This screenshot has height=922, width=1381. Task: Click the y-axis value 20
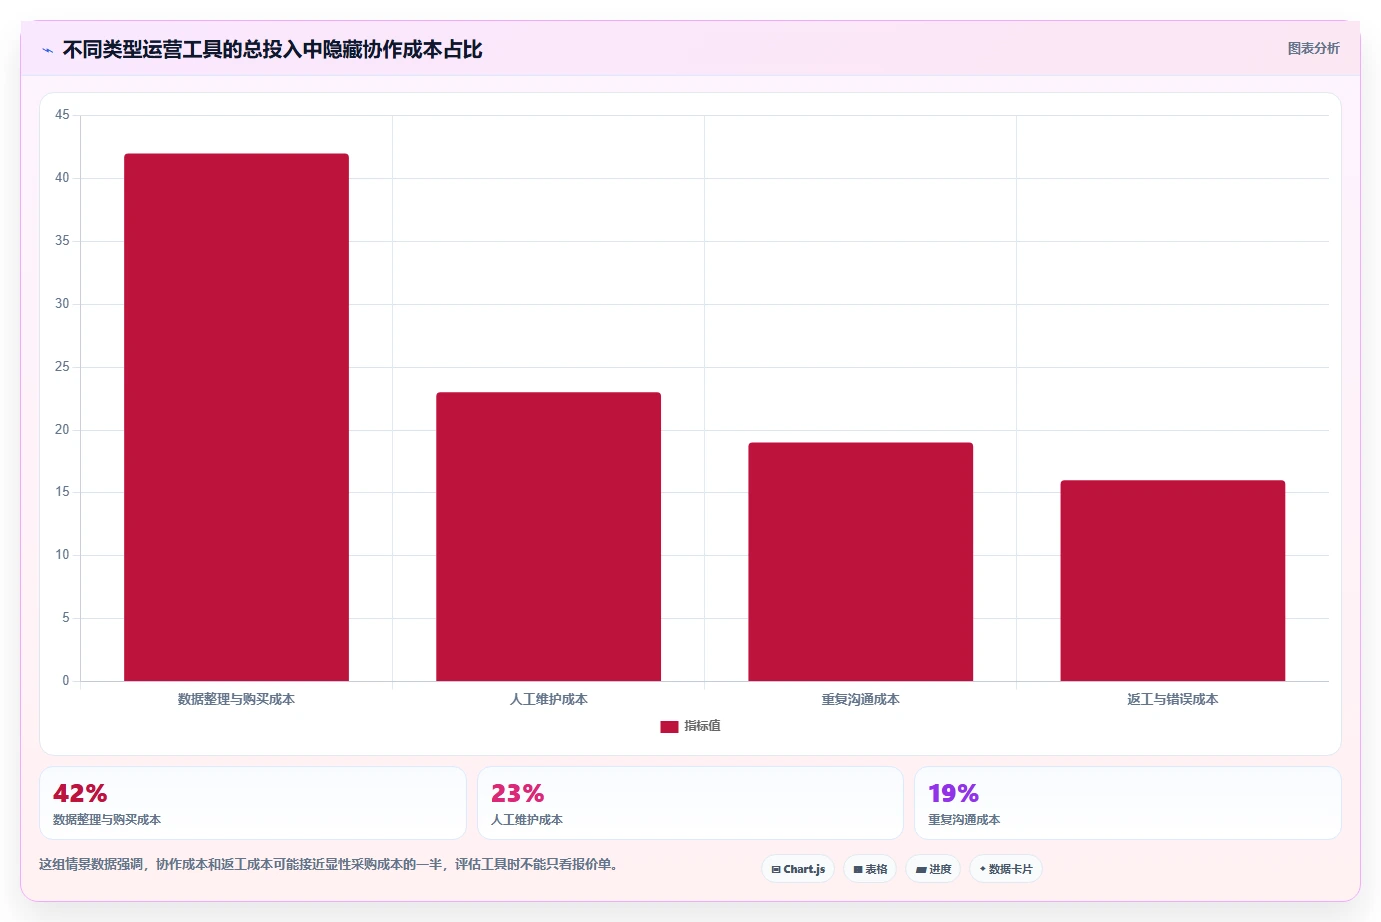pos(62,430)
